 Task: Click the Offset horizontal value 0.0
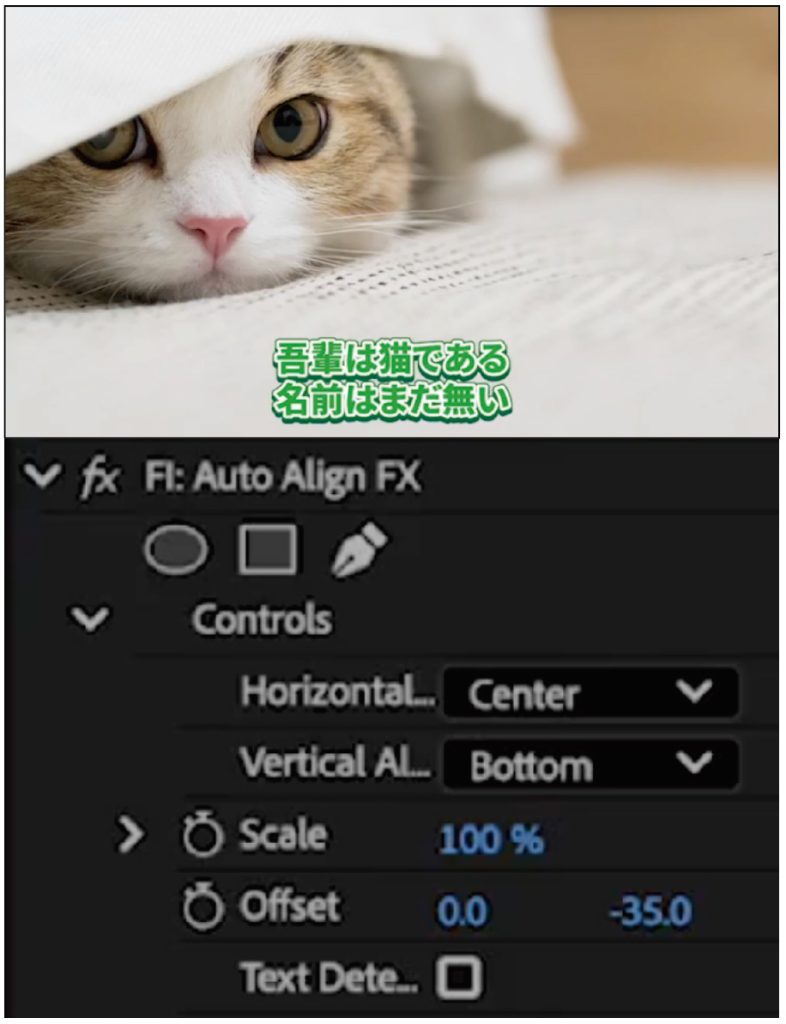point(462,911)
